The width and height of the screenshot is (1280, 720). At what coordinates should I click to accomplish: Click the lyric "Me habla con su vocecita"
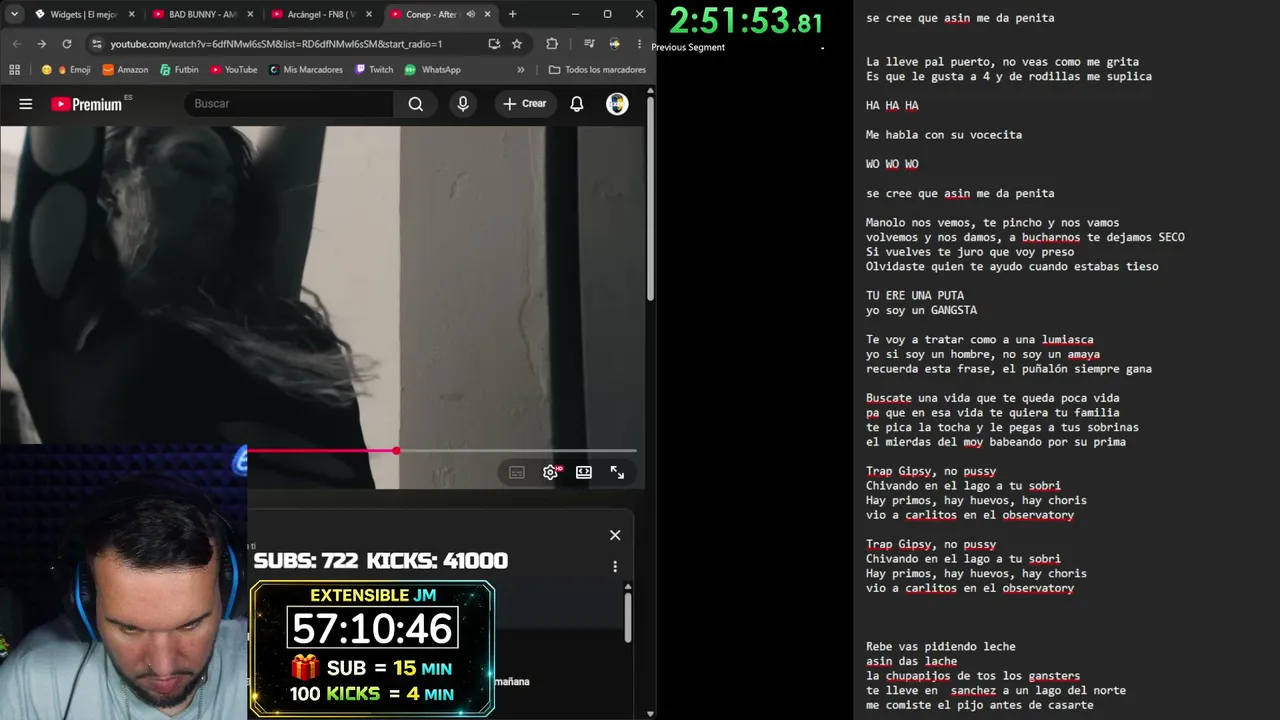pos(944,135)
